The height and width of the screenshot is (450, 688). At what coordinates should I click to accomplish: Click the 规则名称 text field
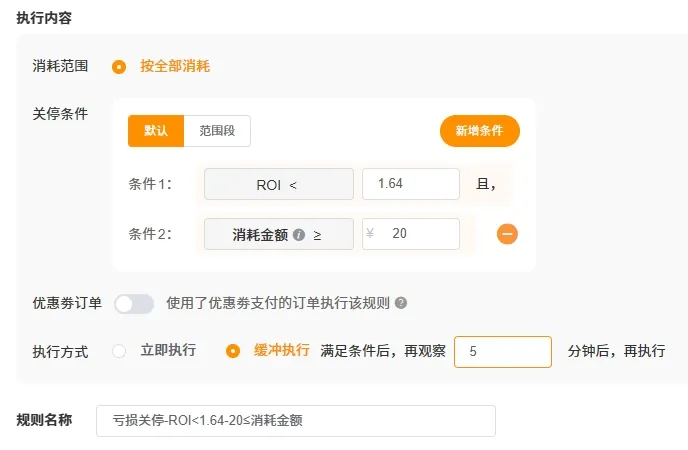click(x=296, y=421)
